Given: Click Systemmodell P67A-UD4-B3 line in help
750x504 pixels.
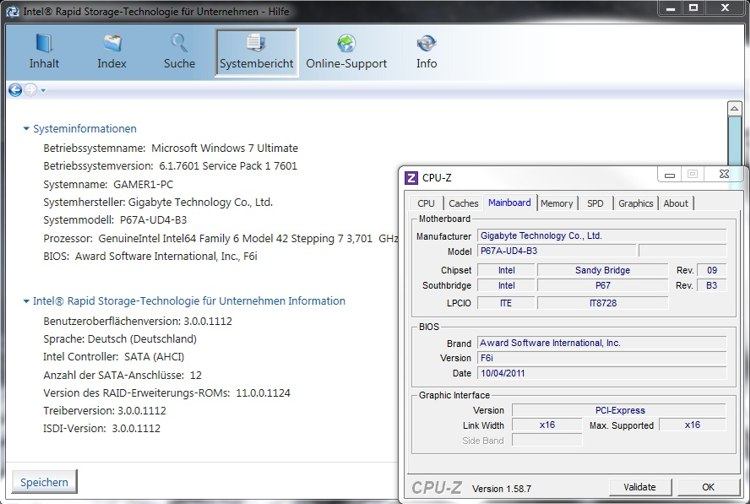Looking at the screenshot, I should click(x=115, y=220).
